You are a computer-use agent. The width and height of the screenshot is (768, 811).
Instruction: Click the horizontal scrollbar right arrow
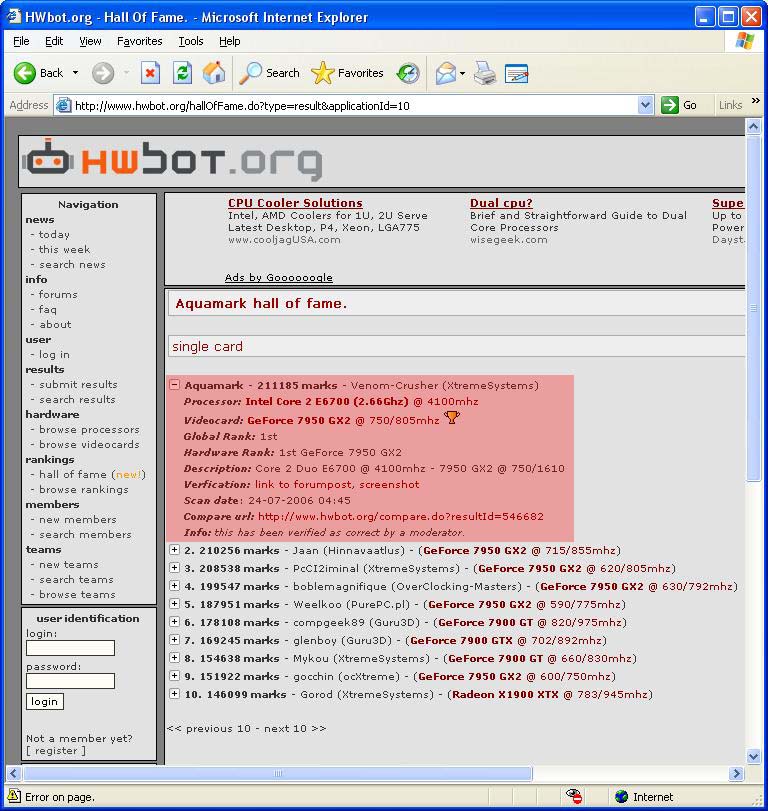(x=736, y=774)
